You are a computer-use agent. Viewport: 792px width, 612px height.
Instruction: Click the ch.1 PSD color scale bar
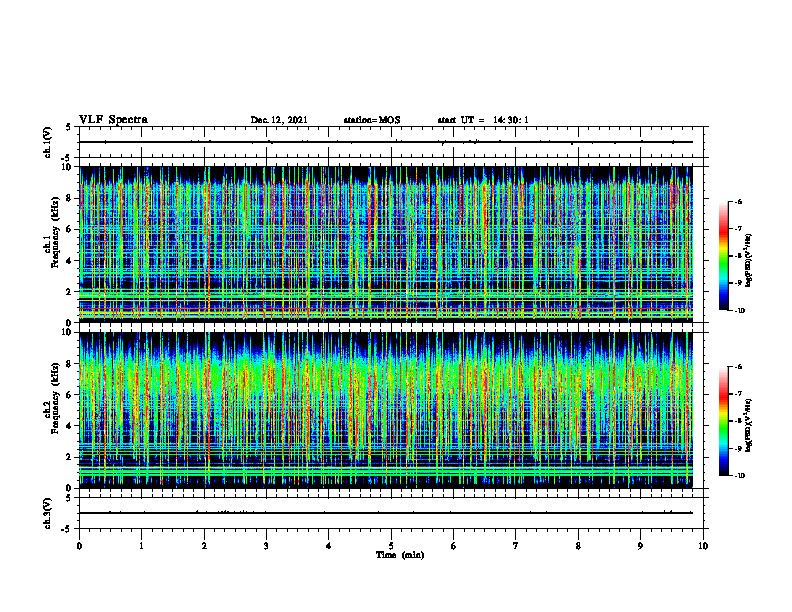point(724,256)
